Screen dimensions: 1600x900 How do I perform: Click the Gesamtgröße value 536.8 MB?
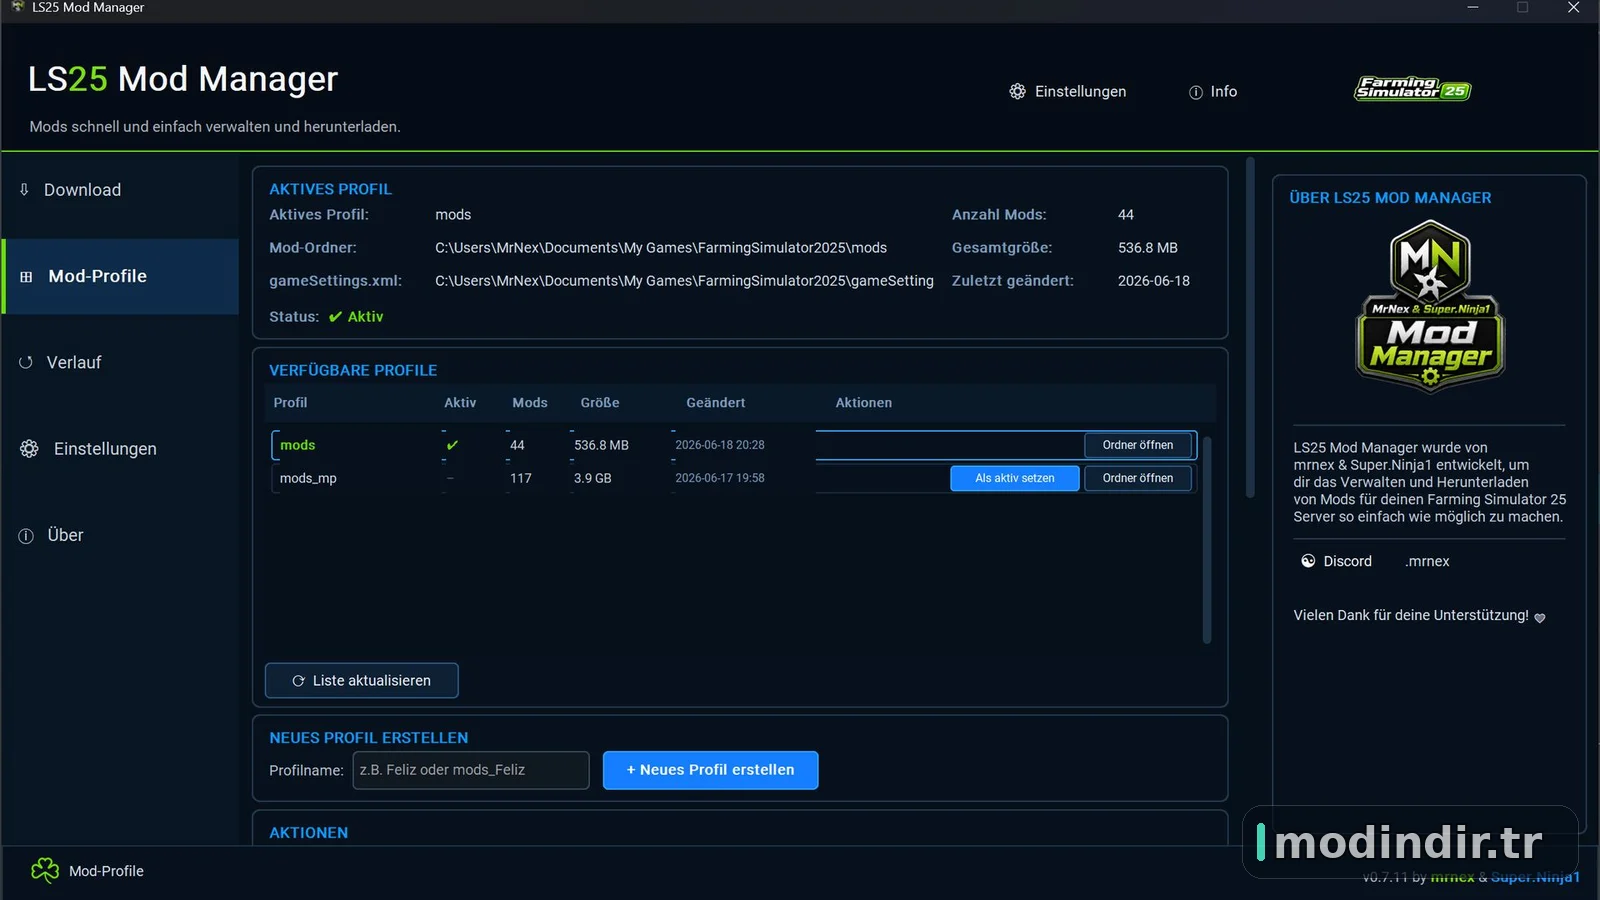pyautogui.click(x=1148, y=248)
